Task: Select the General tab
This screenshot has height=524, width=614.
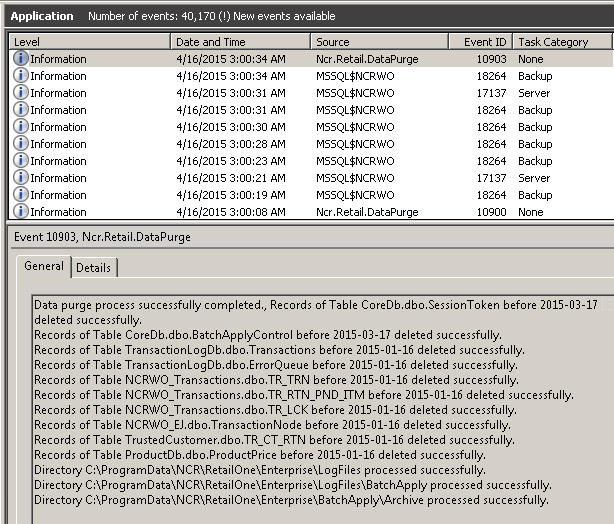Action: pyautogui.click(x=44, y=266)
